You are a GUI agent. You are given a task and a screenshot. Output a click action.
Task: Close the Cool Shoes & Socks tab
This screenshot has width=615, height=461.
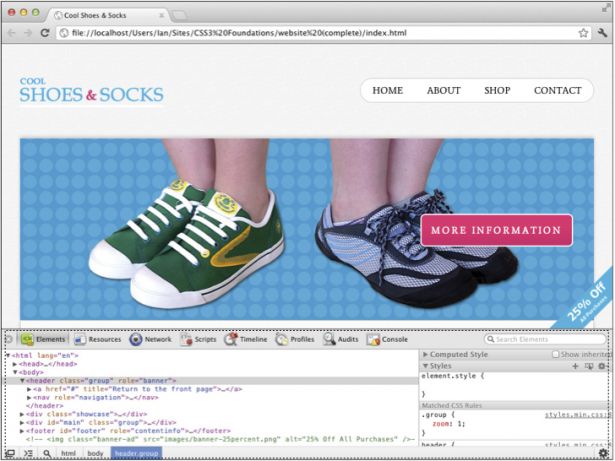[161, 15]
